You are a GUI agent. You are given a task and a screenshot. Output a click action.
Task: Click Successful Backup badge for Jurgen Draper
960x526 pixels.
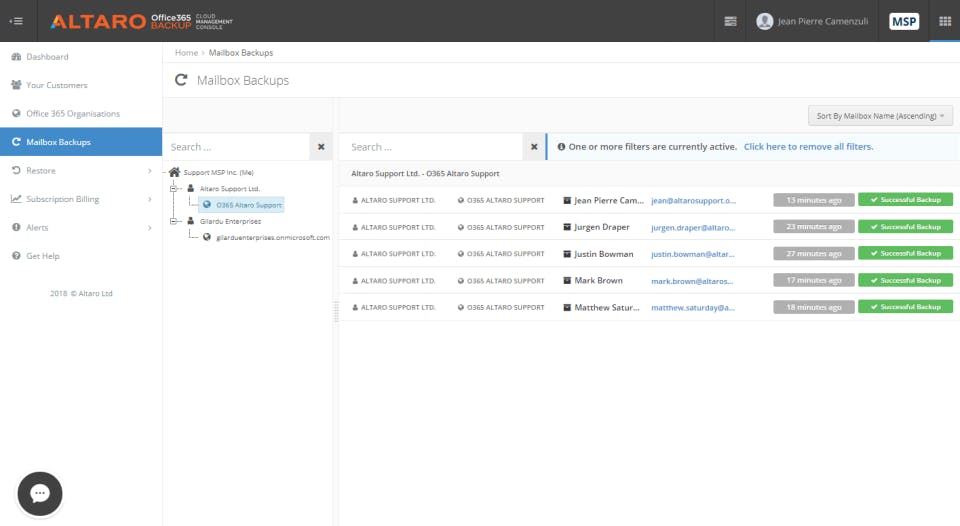[x=905, y=227]
